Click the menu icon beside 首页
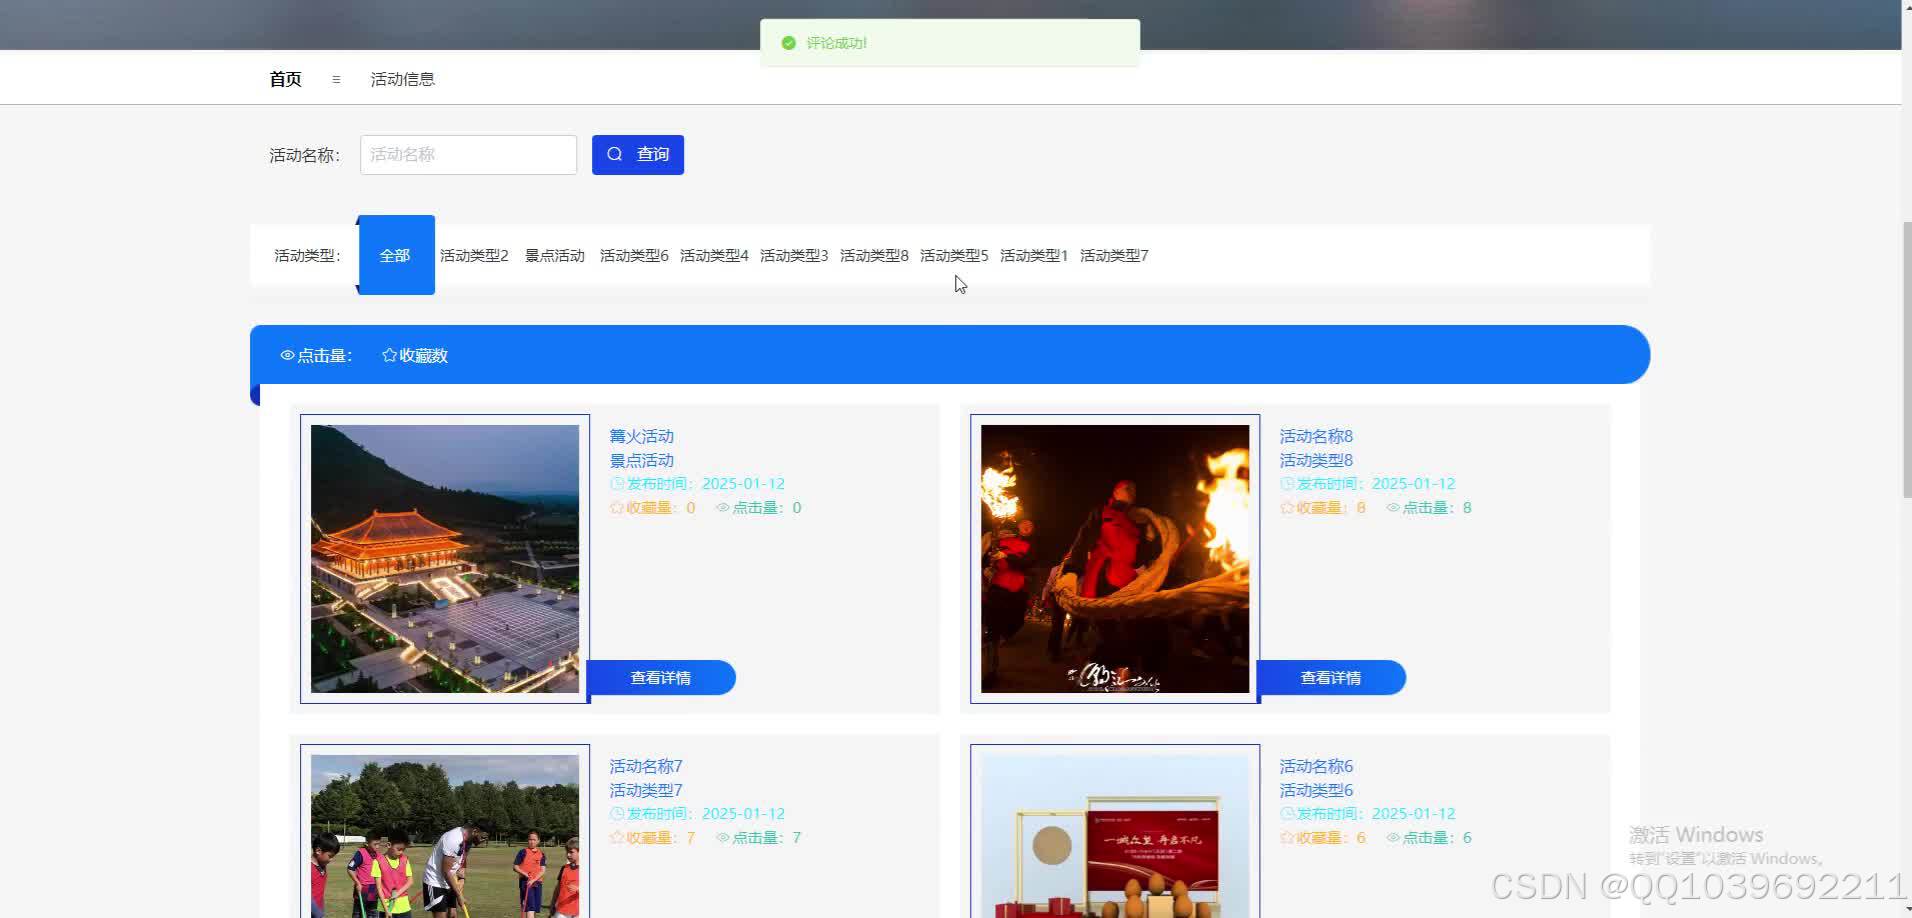The height and width of the screenshot is (918, 1912). point(336,79)
